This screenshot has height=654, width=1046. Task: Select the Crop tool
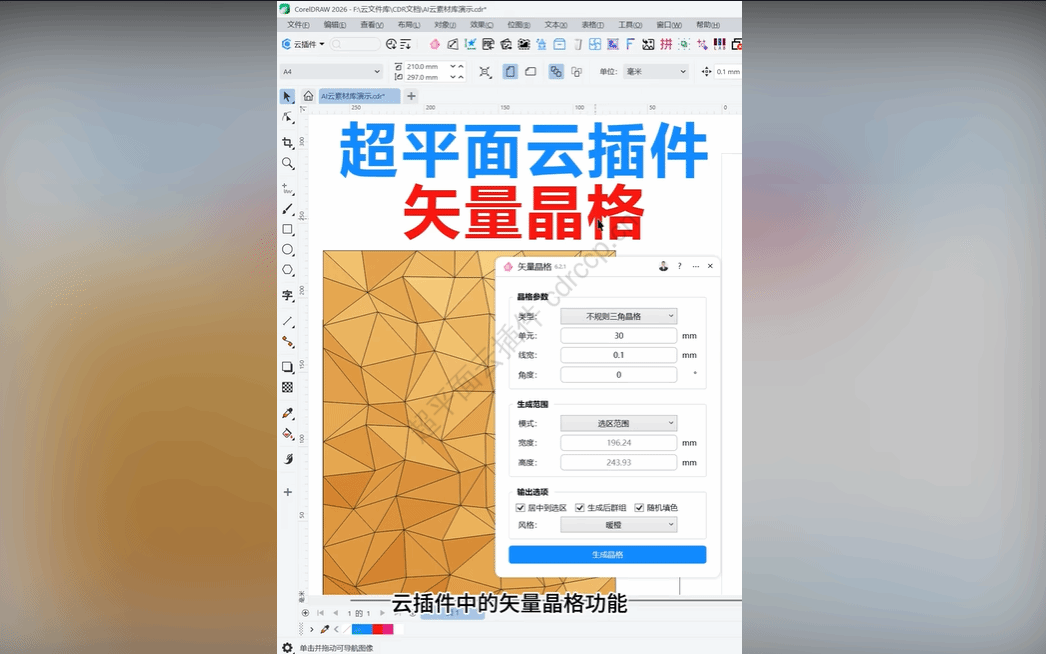coord(288,143)
